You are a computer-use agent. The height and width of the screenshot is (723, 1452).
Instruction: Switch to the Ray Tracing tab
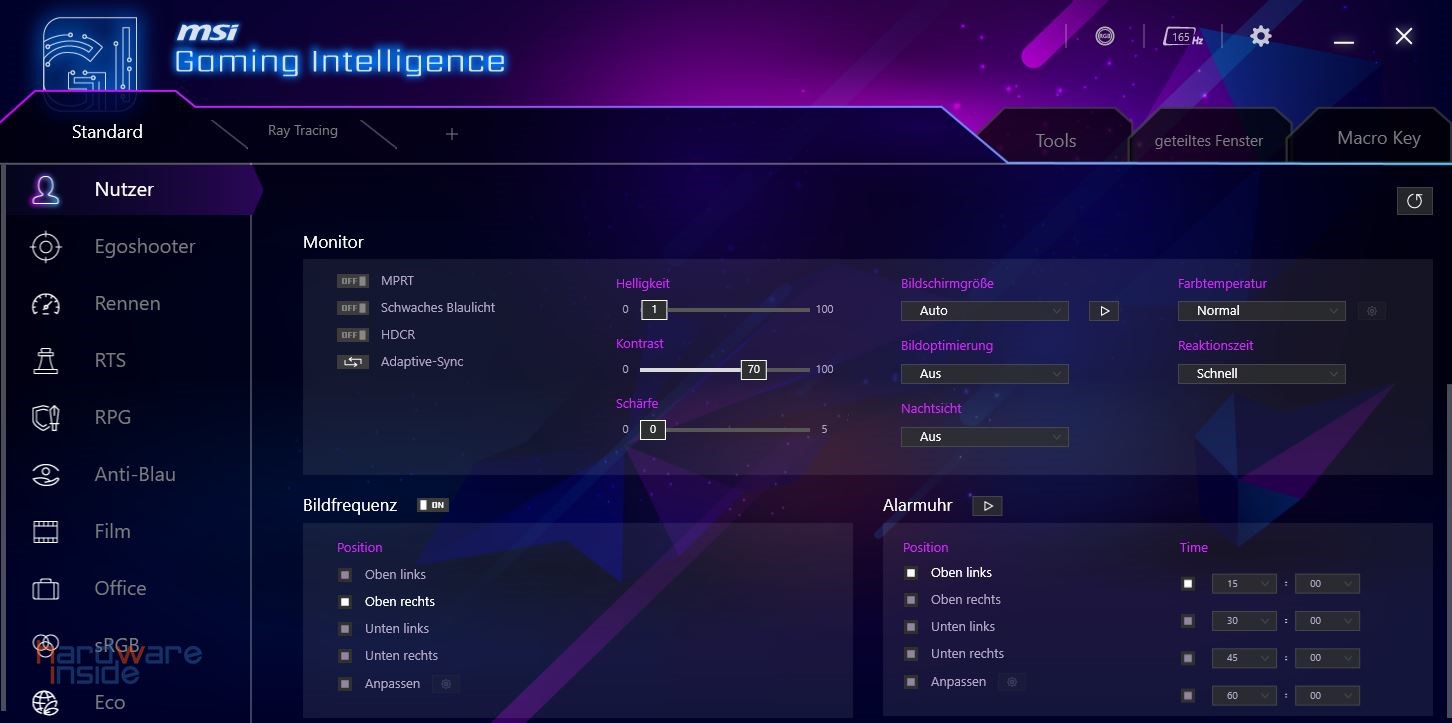[303, 131]
